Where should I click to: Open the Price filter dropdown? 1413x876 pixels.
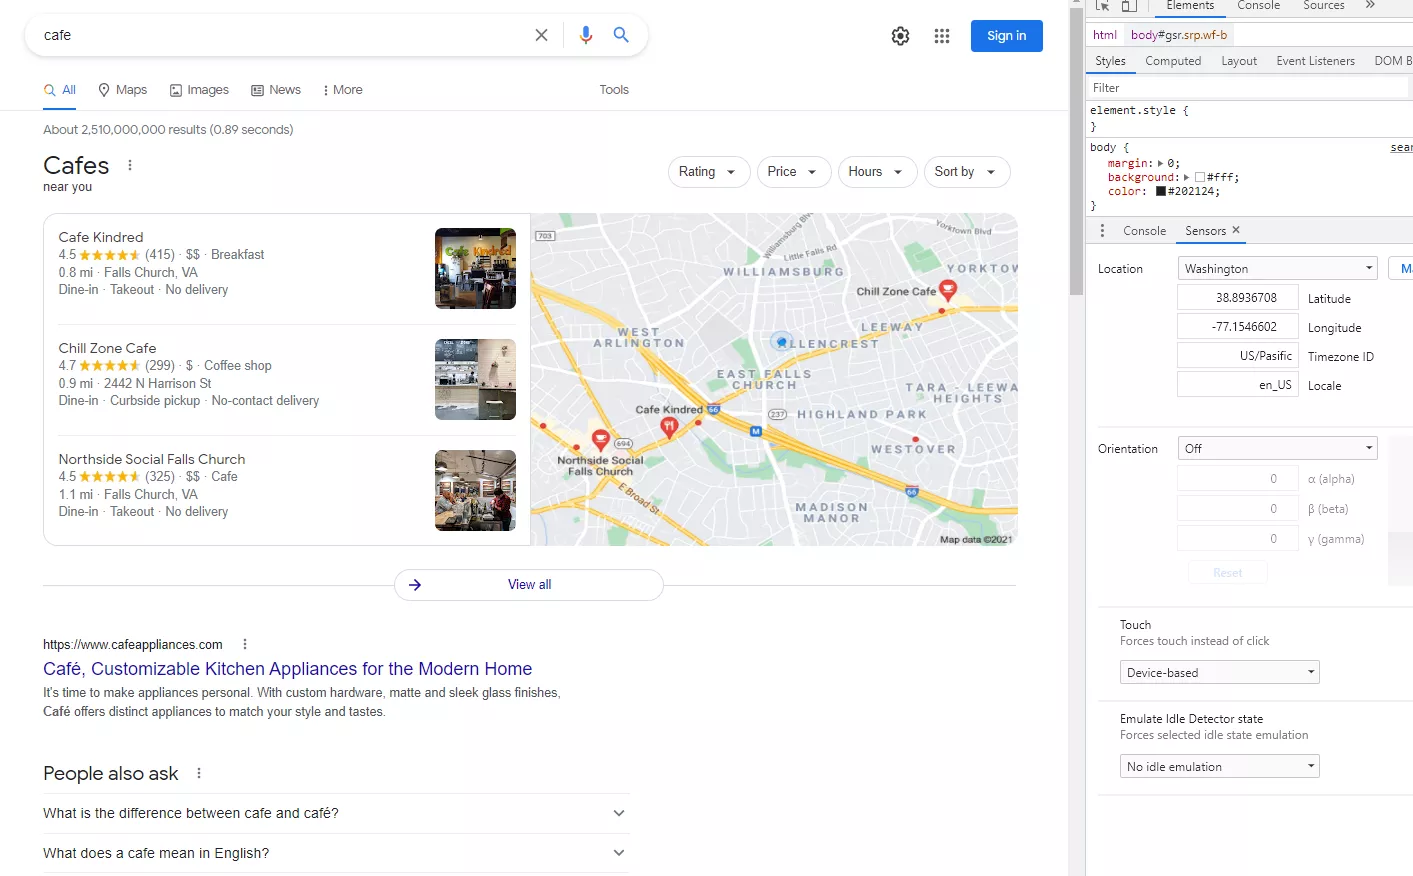pyautogui.click(x=793, y=172)
